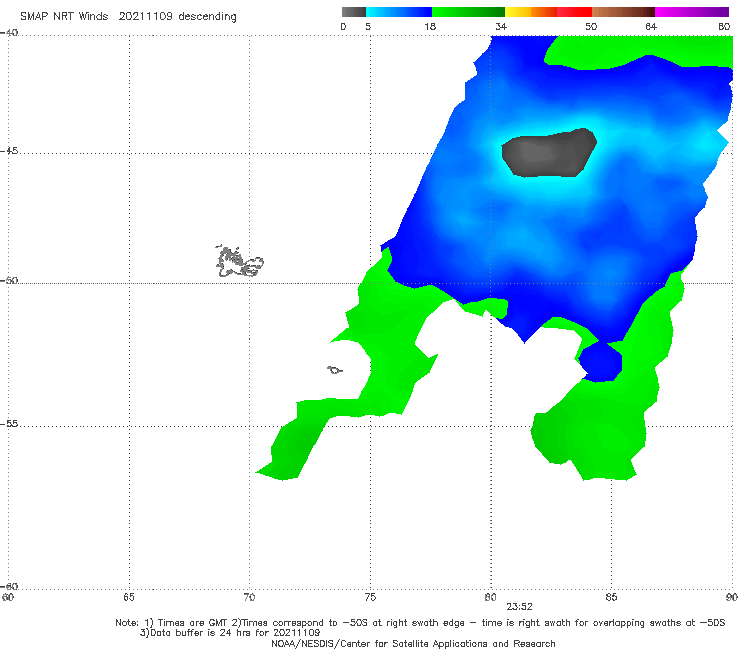Click the 'Times are GMT' note line
This screenshot has width=740, height=650.
[420, 623]
